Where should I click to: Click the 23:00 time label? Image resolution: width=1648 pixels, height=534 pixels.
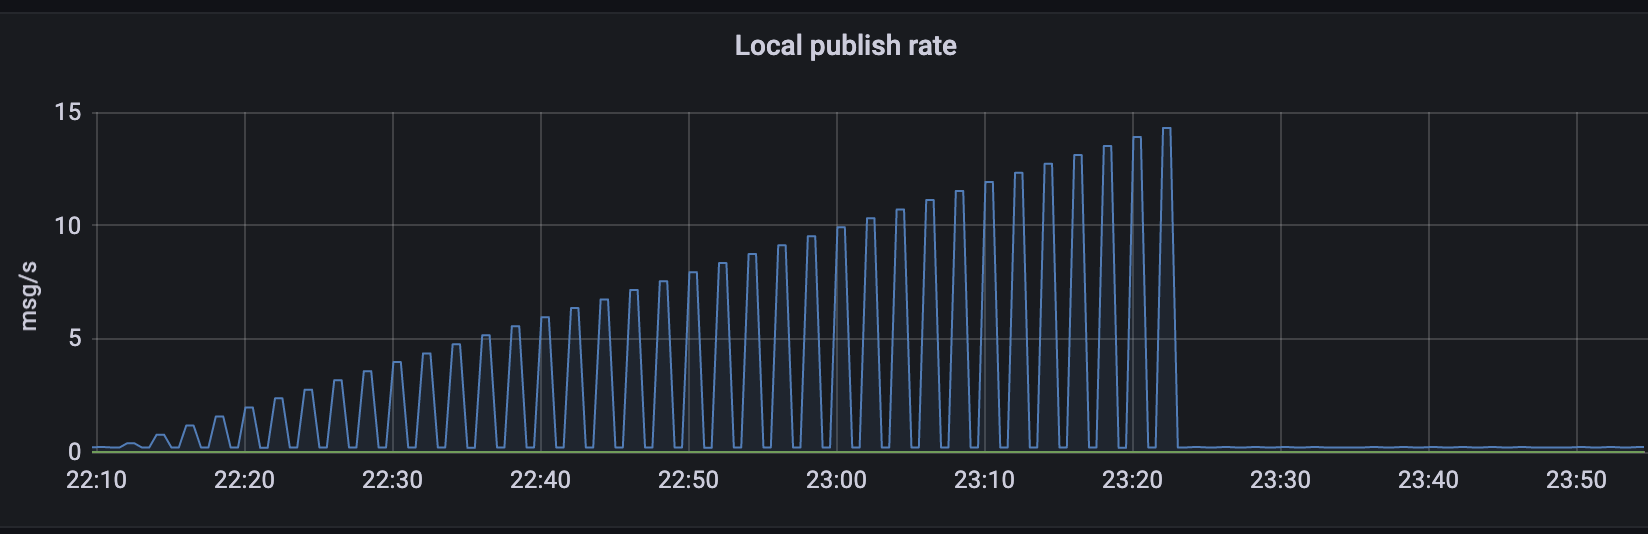tap(836, 480)
